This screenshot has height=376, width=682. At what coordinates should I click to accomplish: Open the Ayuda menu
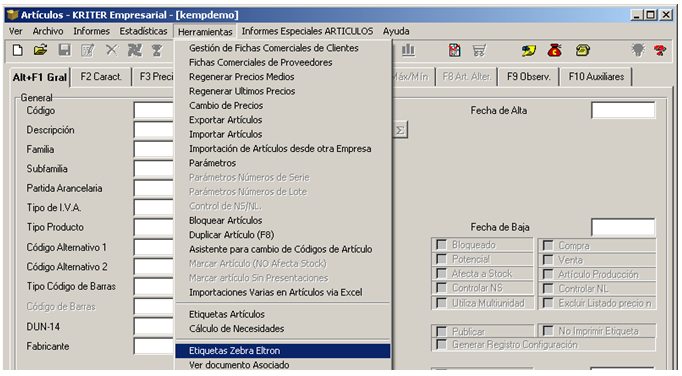click(x=396, y=31)
